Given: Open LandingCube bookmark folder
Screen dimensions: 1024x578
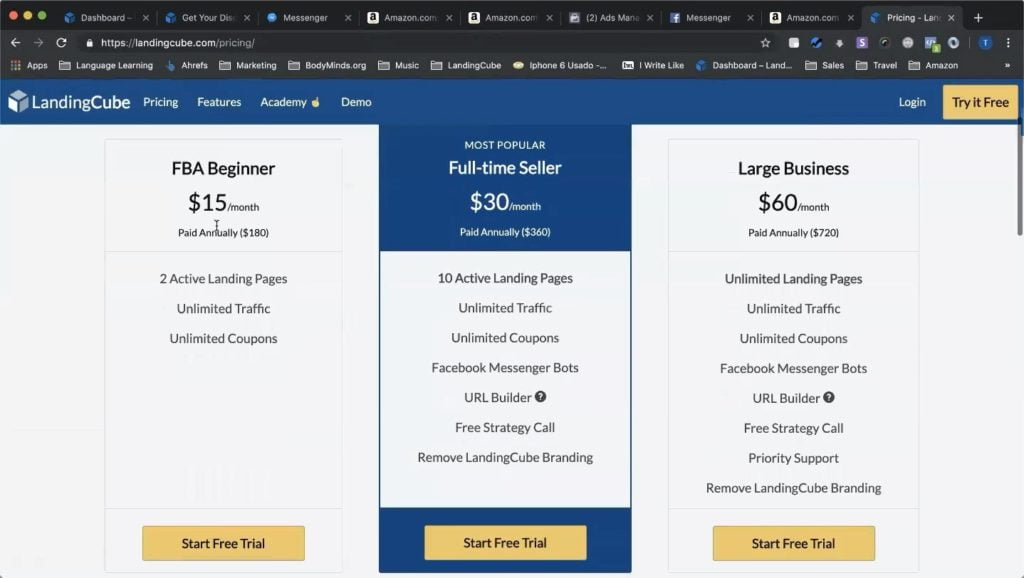Looking at the screenshot, I should click(466, 65).
